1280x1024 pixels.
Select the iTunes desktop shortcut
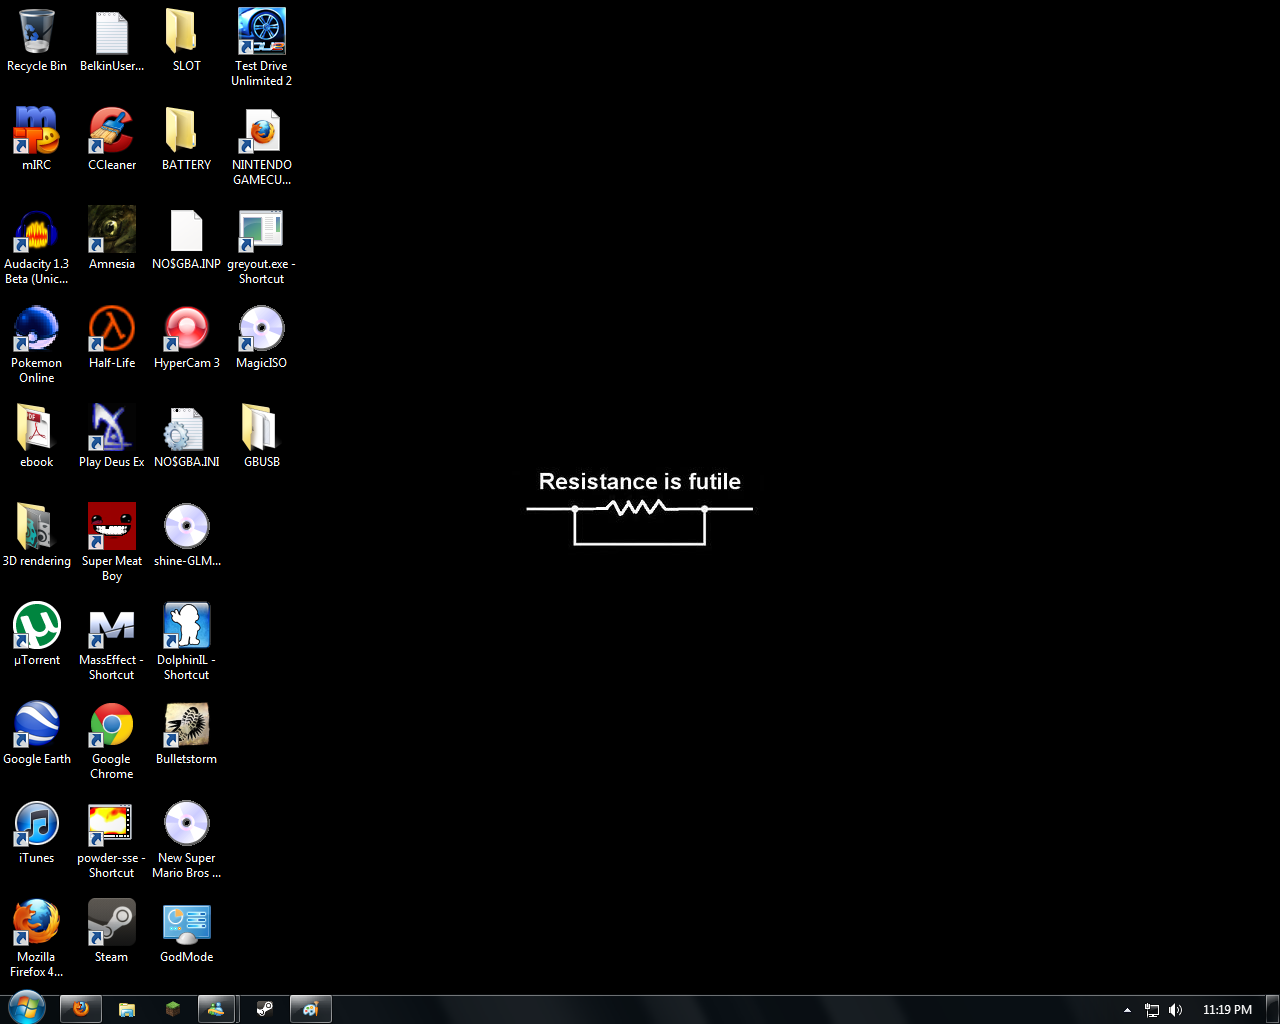[37, 824]
